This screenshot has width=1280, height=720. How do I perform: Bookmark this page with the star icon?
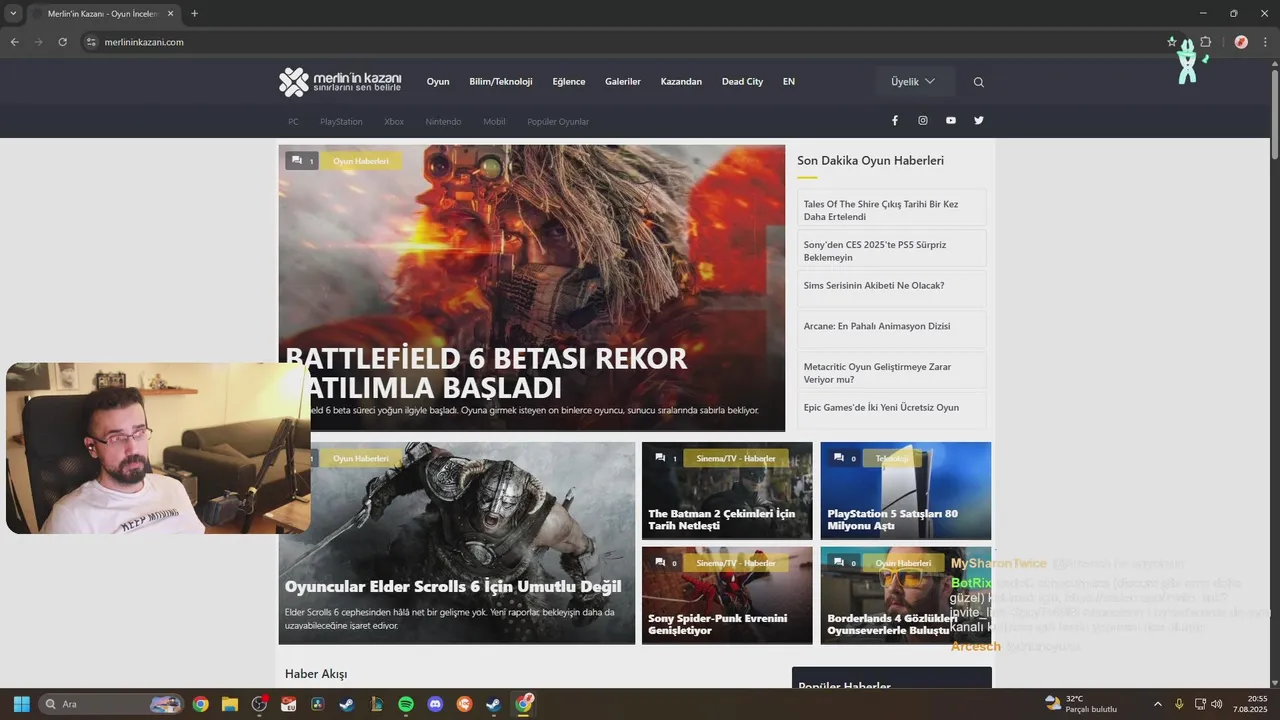(x=1172, y=42)
